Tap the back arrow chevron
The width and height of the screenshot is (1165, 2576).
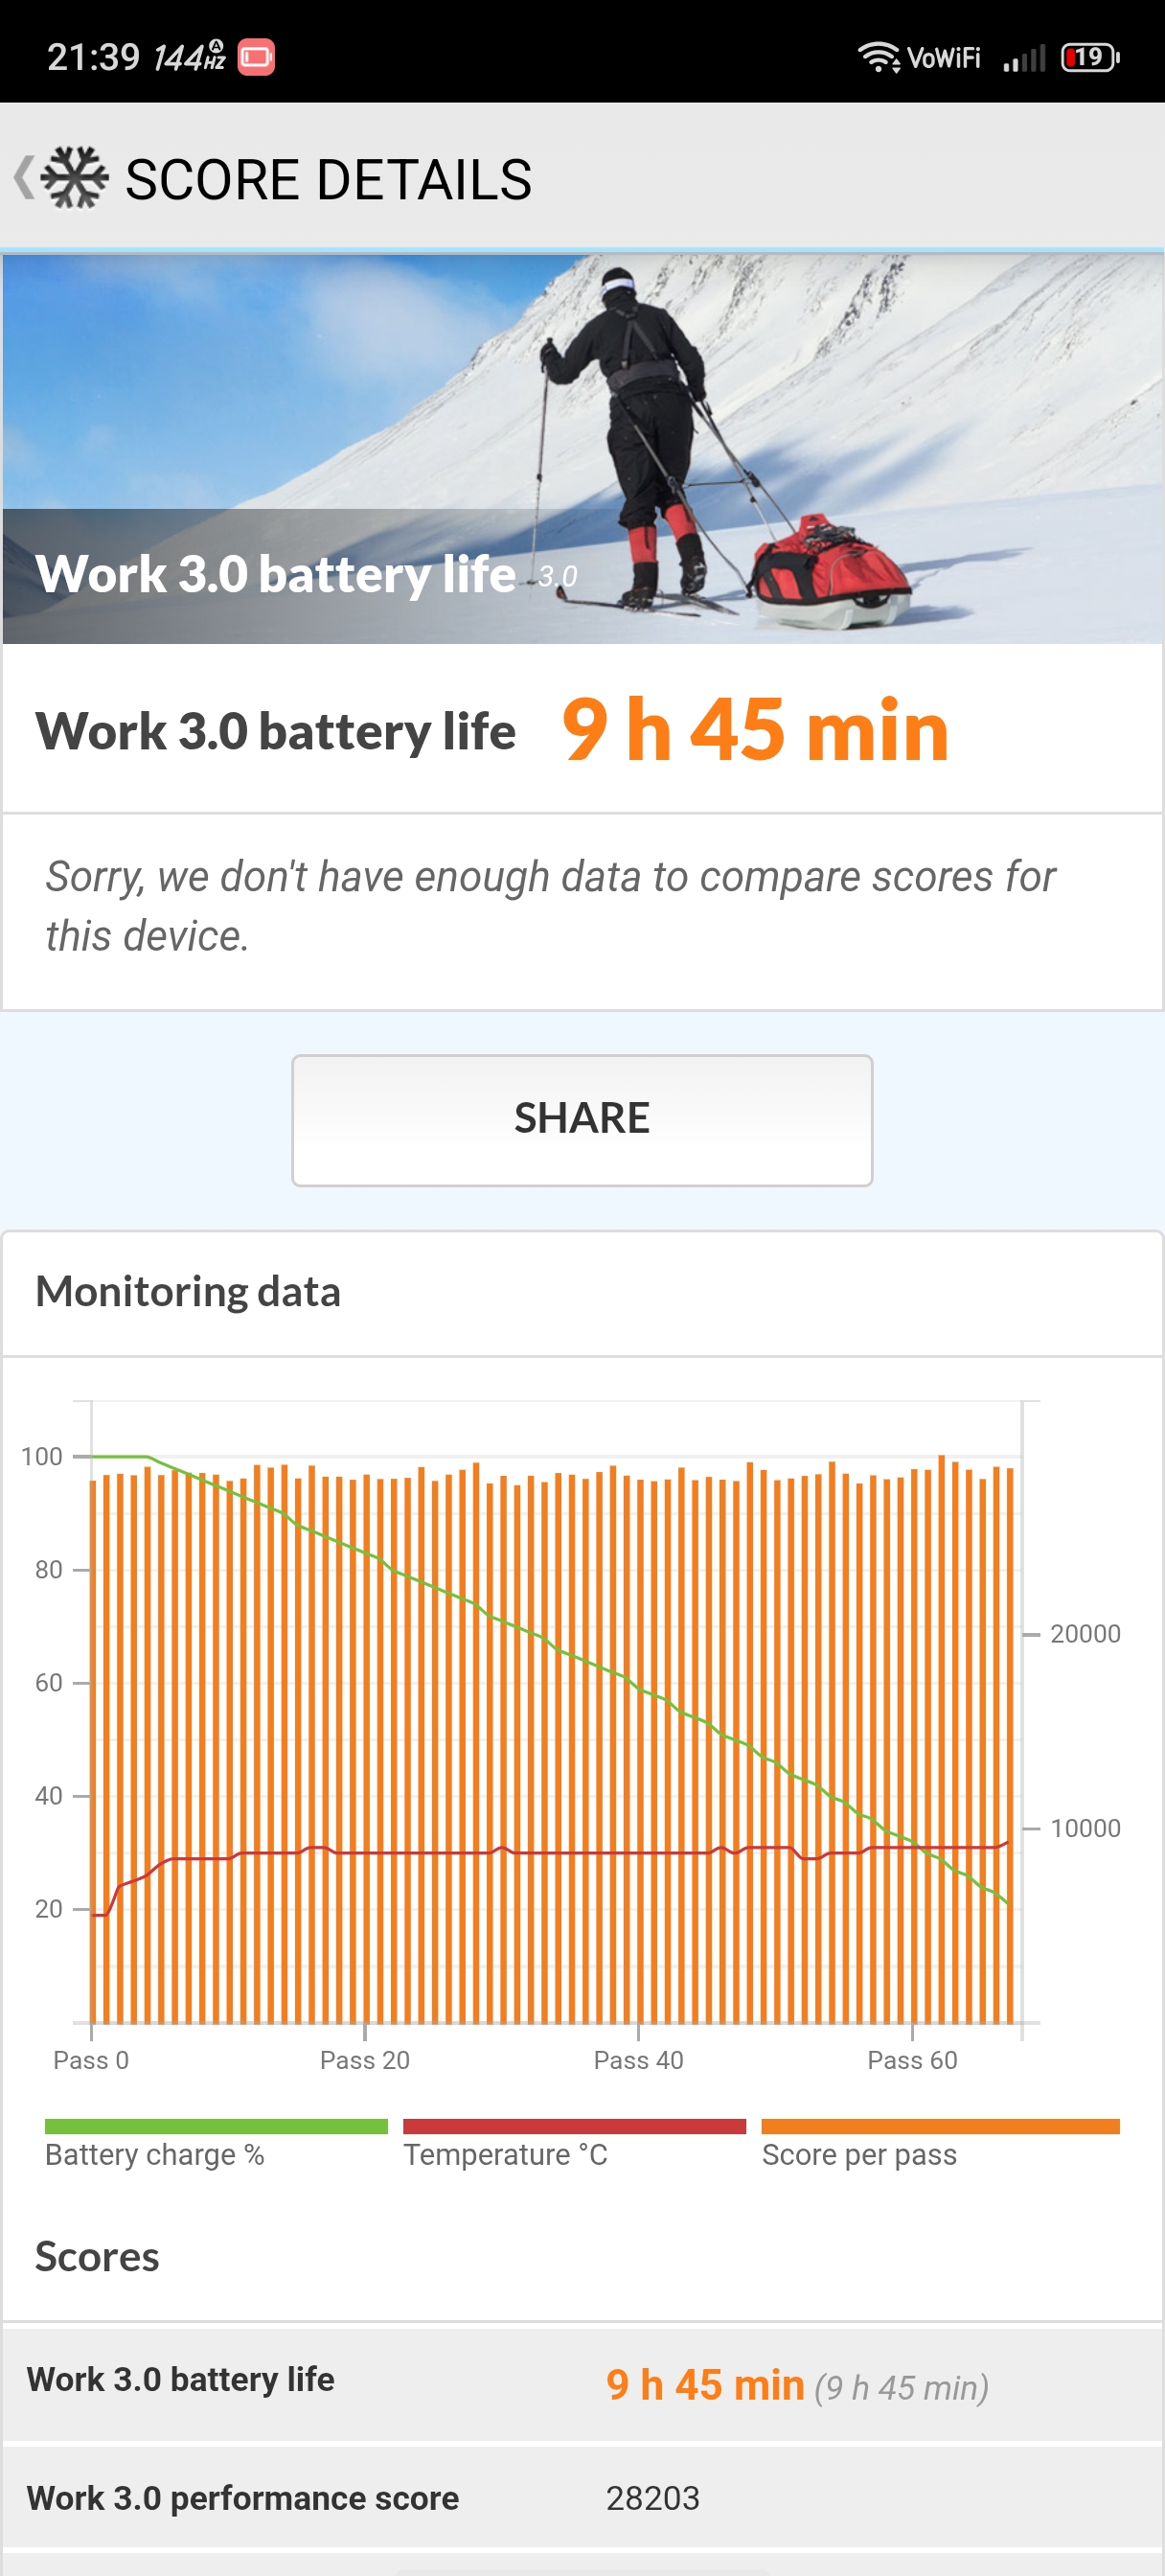[24, 179]
